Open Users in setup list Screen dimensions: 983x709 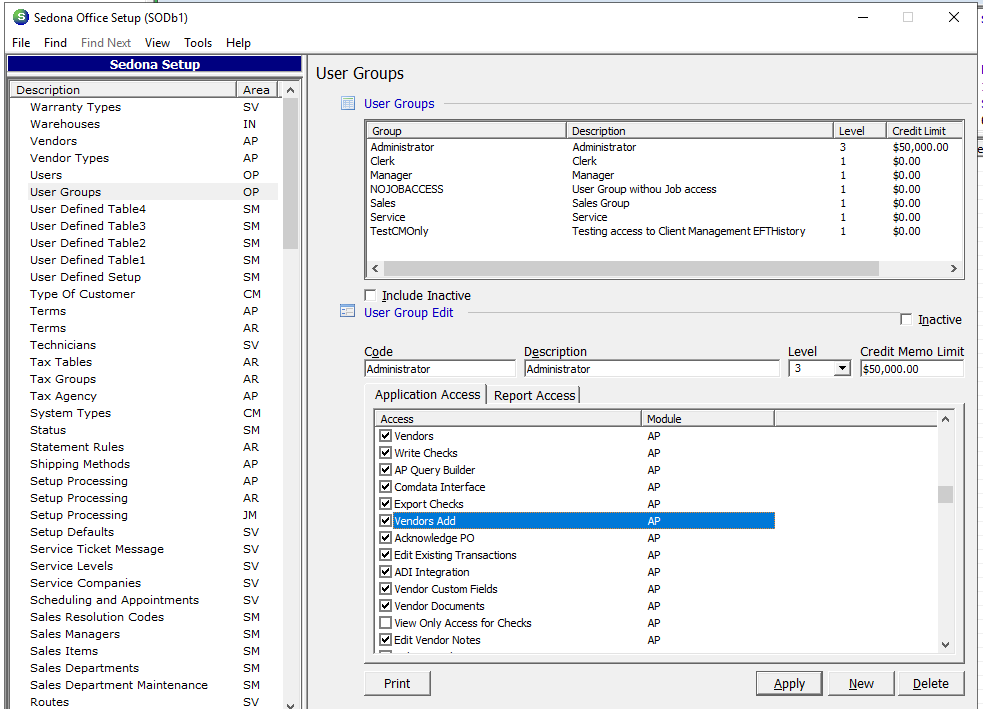coord(46,175)
